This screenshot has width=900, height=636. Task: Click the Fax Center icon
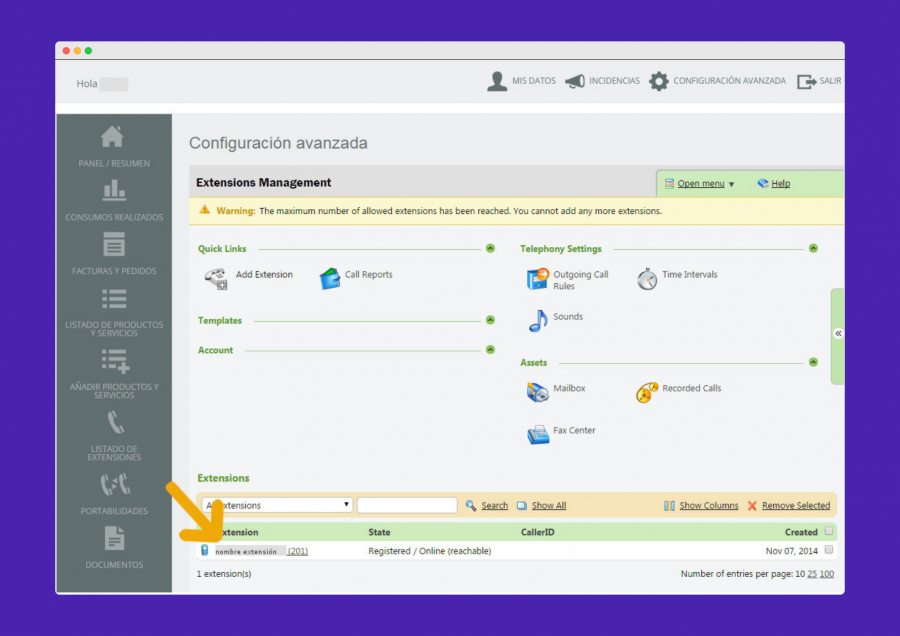[x=538, y=435]
